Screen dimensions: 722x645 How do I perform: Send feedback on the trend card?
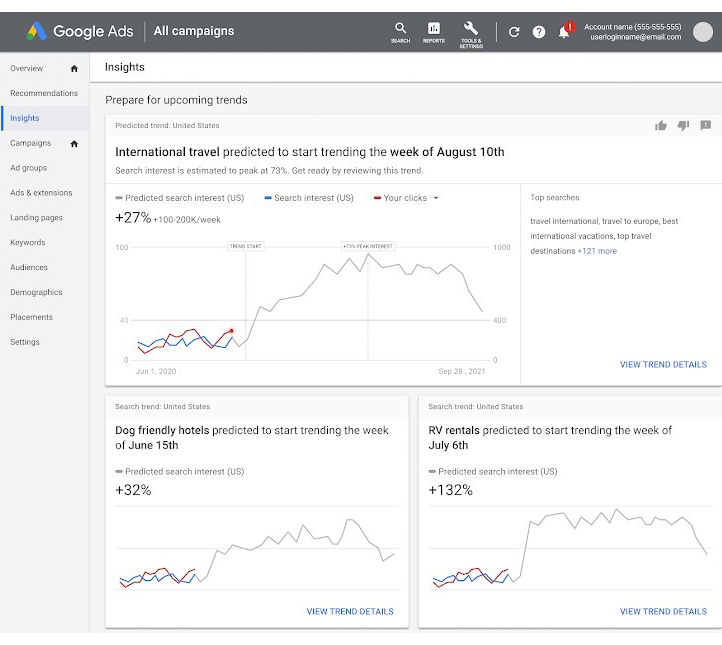click(705, 125)
